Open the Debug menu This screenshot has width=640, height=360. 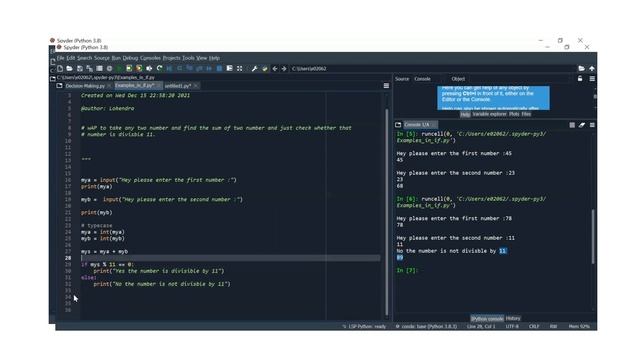point(130,58)
